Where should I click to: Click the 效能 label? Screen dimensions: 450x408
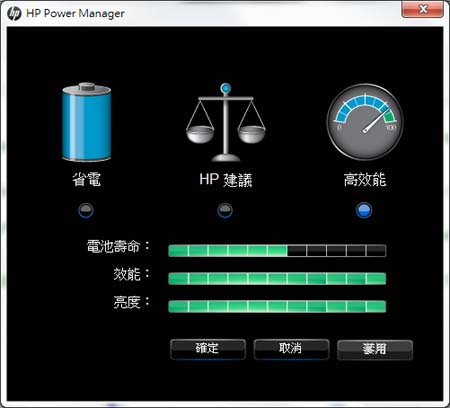pos(132,274)
